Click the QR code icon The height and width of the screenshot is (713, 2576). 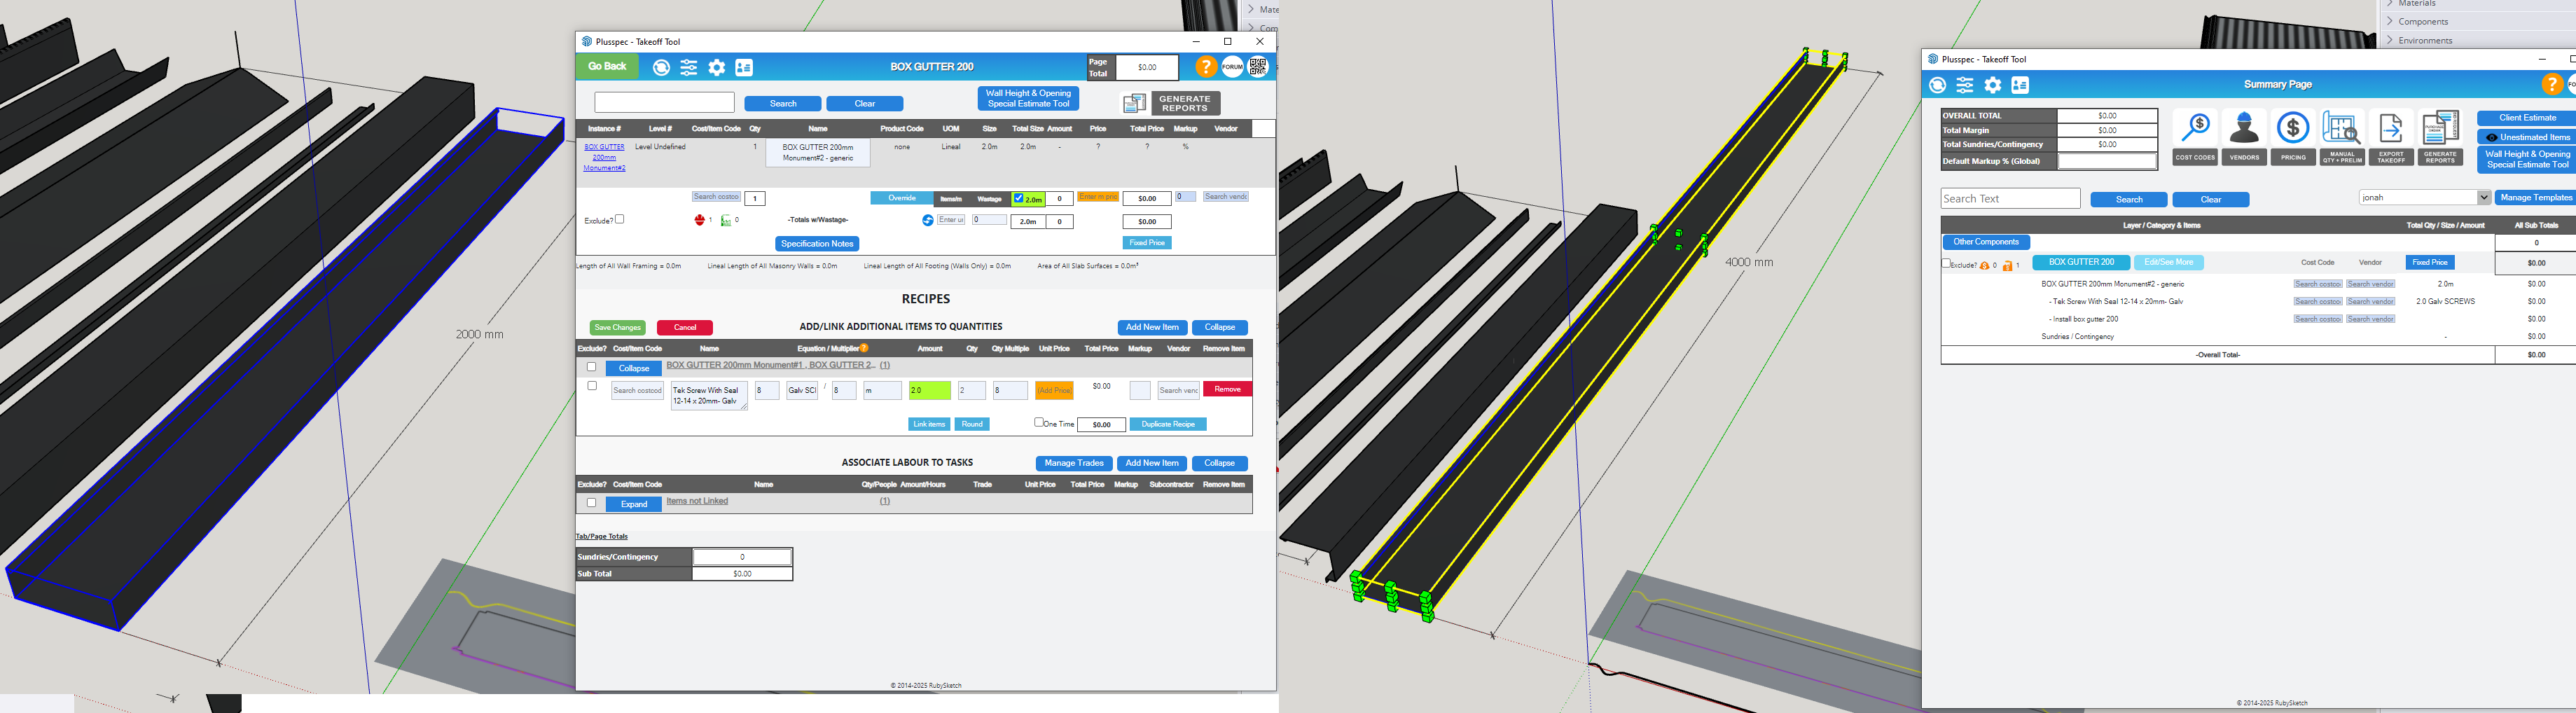coord(1258,67)
